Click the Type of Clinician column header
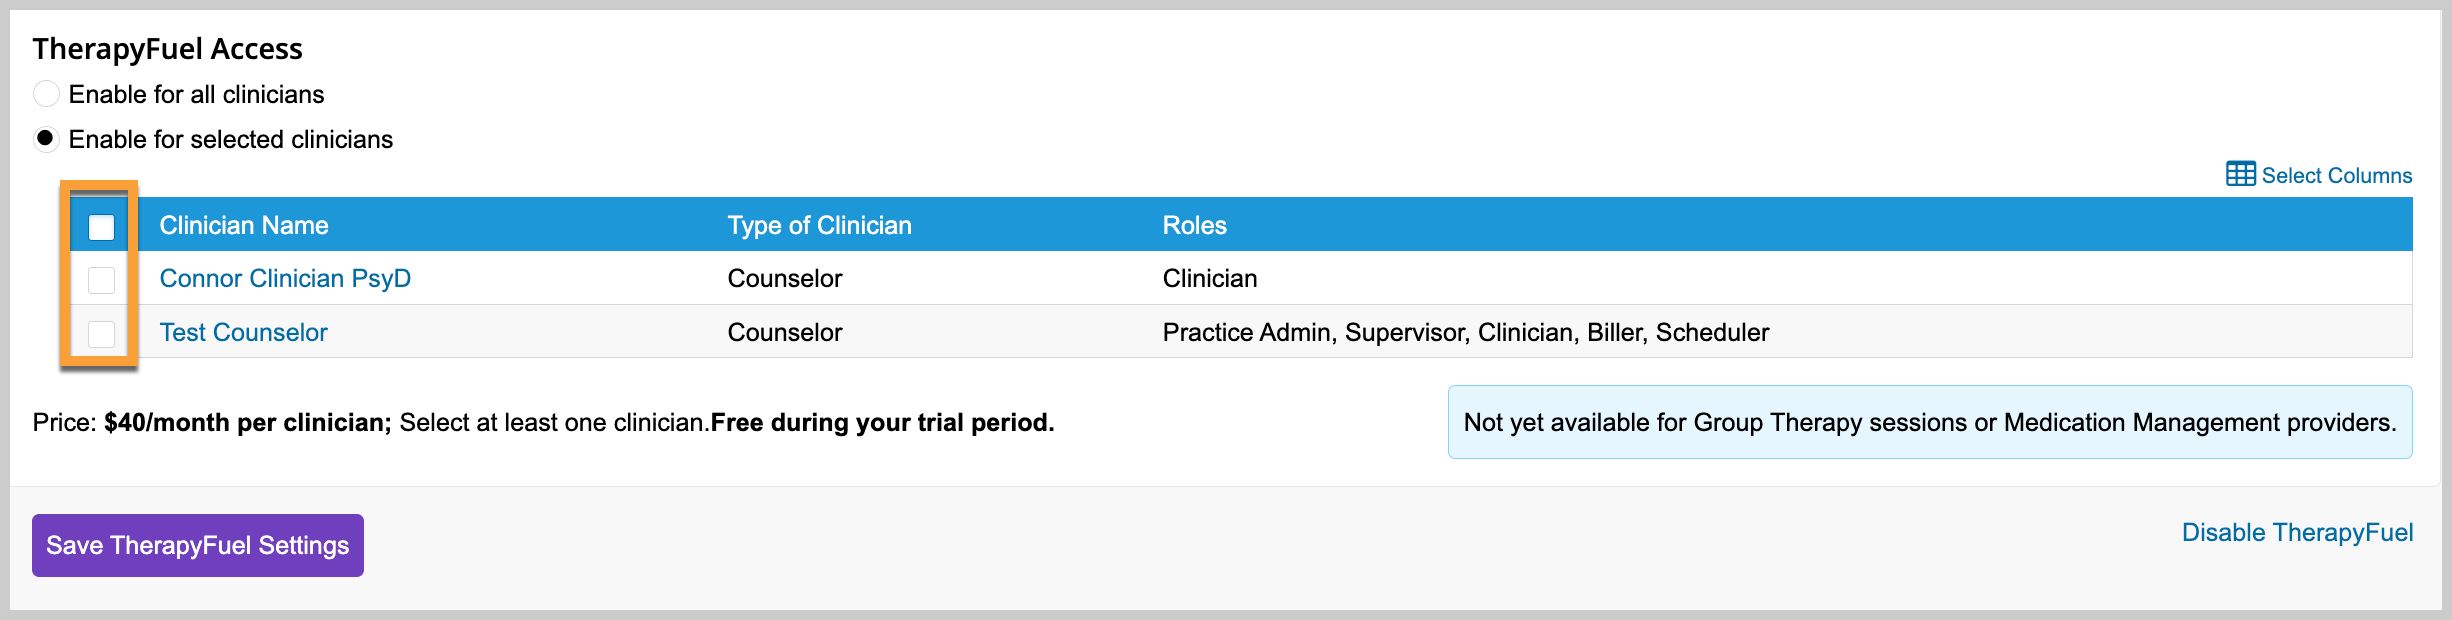 (819, 225)
